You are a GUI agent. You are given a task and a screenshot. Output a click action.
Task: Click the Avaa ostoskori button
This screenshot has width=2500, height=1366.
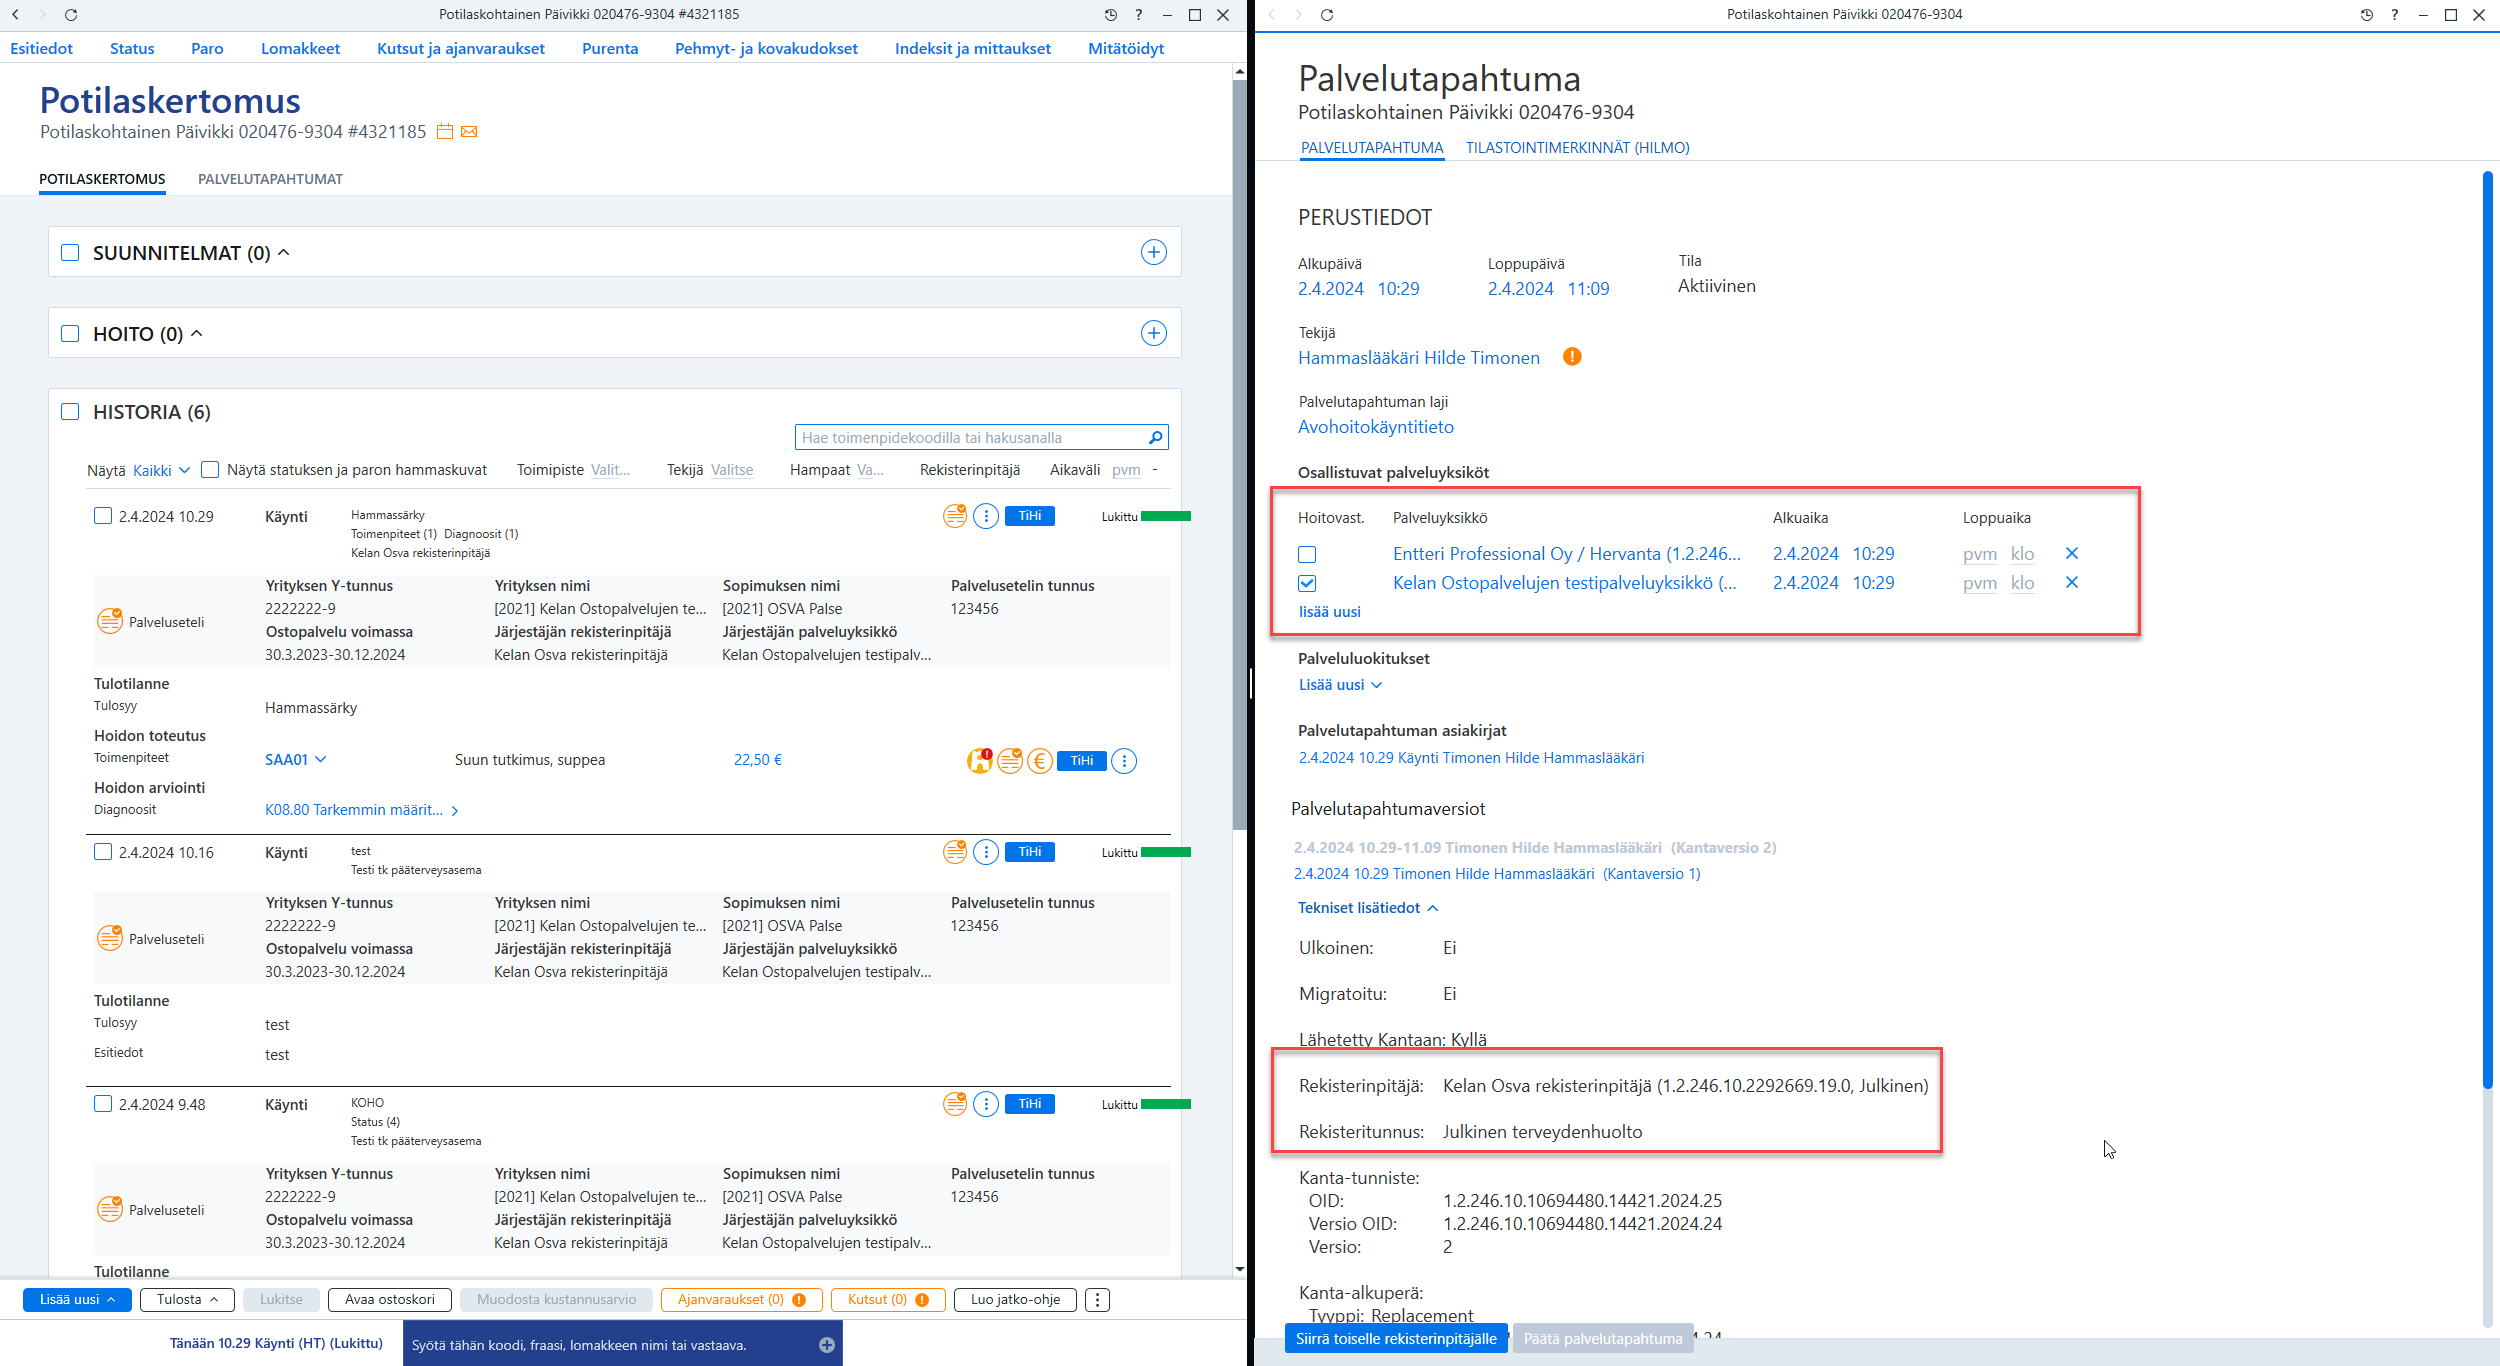(x=390, y=1300)
